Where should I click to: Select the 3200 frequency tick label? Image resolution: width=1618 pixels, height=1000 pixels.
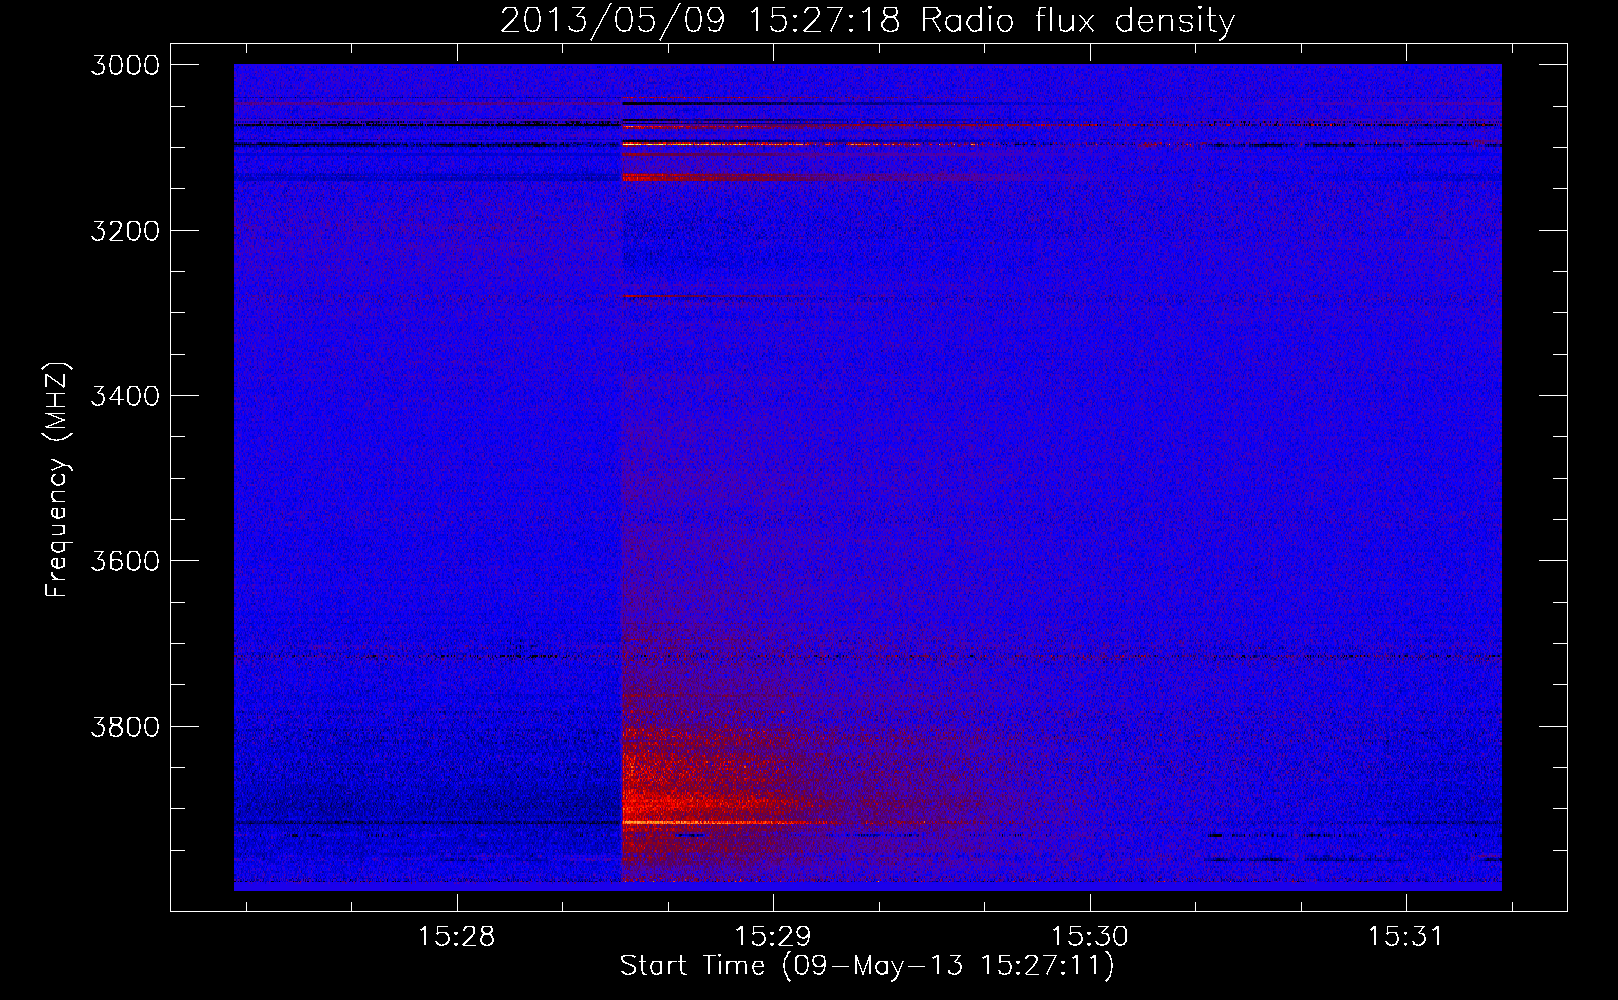pyautogui.click(x=125, y=231)
